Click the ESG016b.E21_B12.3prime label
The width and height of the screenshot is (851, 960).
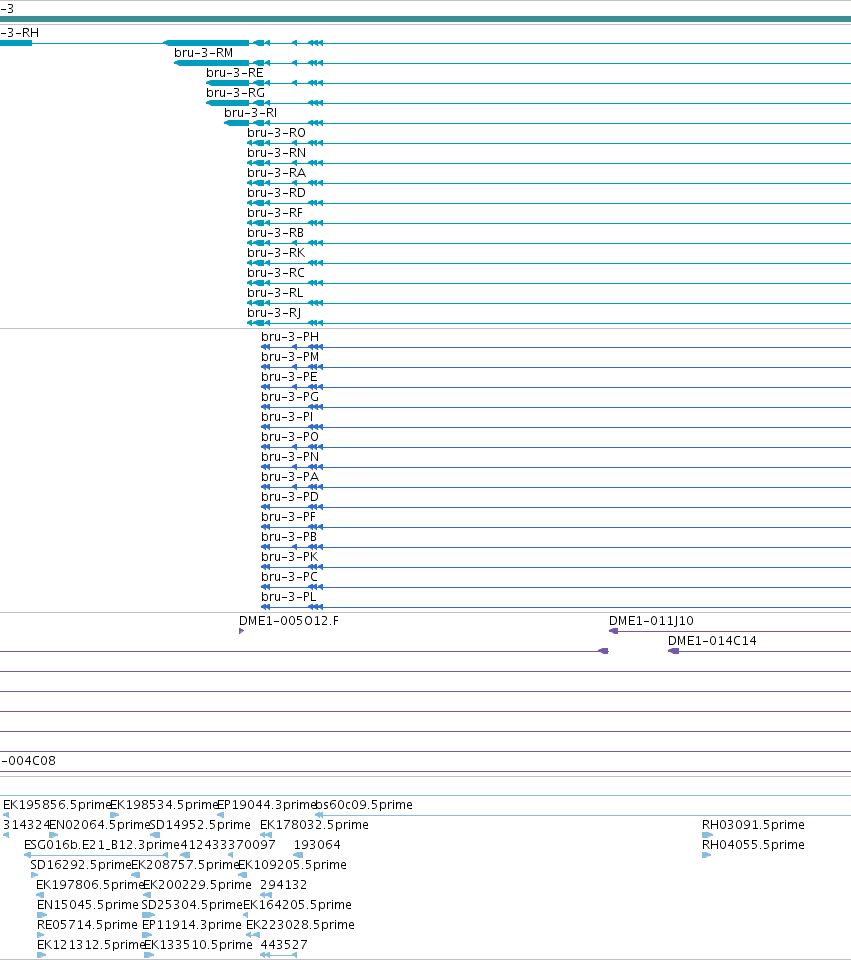[x=102, y=844]
